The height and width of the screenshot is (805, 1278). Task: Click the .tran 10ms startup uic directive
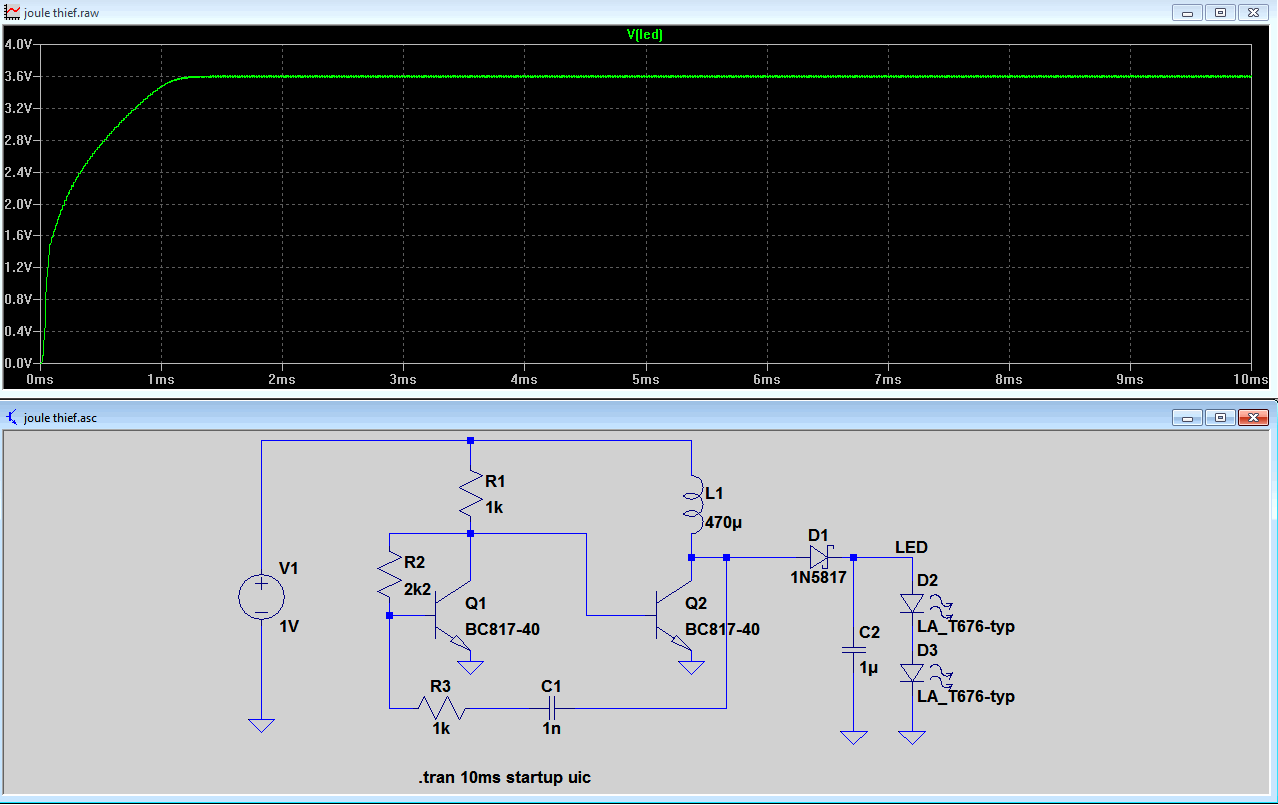(505, 777)
